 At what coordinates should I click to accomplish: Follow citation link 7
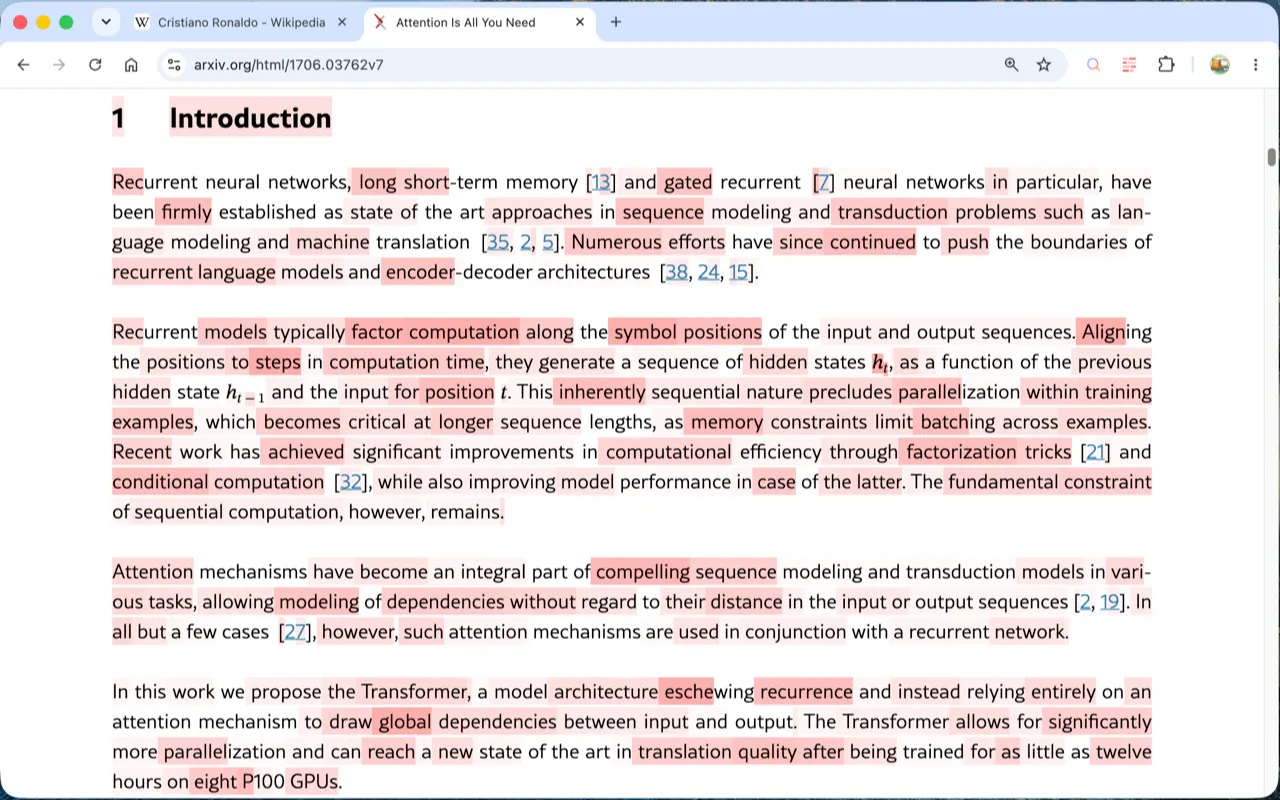(824, 182)
